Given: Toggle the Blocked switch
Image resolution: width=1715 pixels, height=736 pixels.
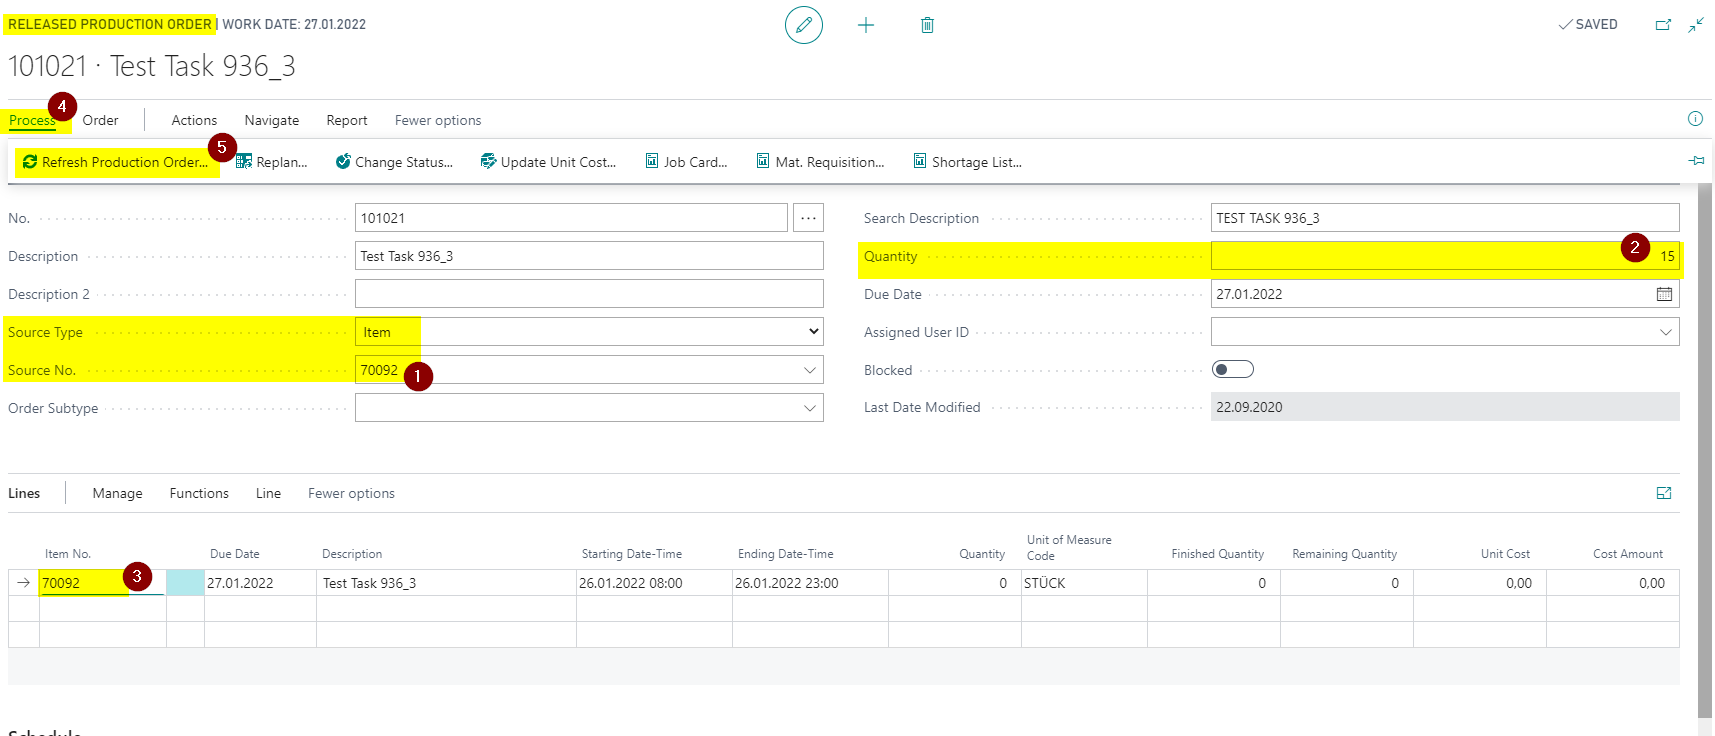Looking at the screenshot, I should 1232,370.
